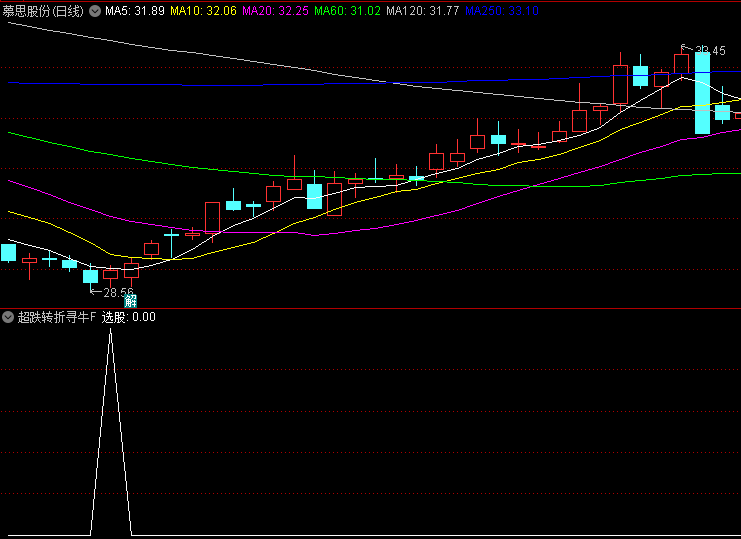The width and height of the screenshot is (741, 539).
Task: Select the MA120: 31.77 label
Action: (x=422, y=11)
